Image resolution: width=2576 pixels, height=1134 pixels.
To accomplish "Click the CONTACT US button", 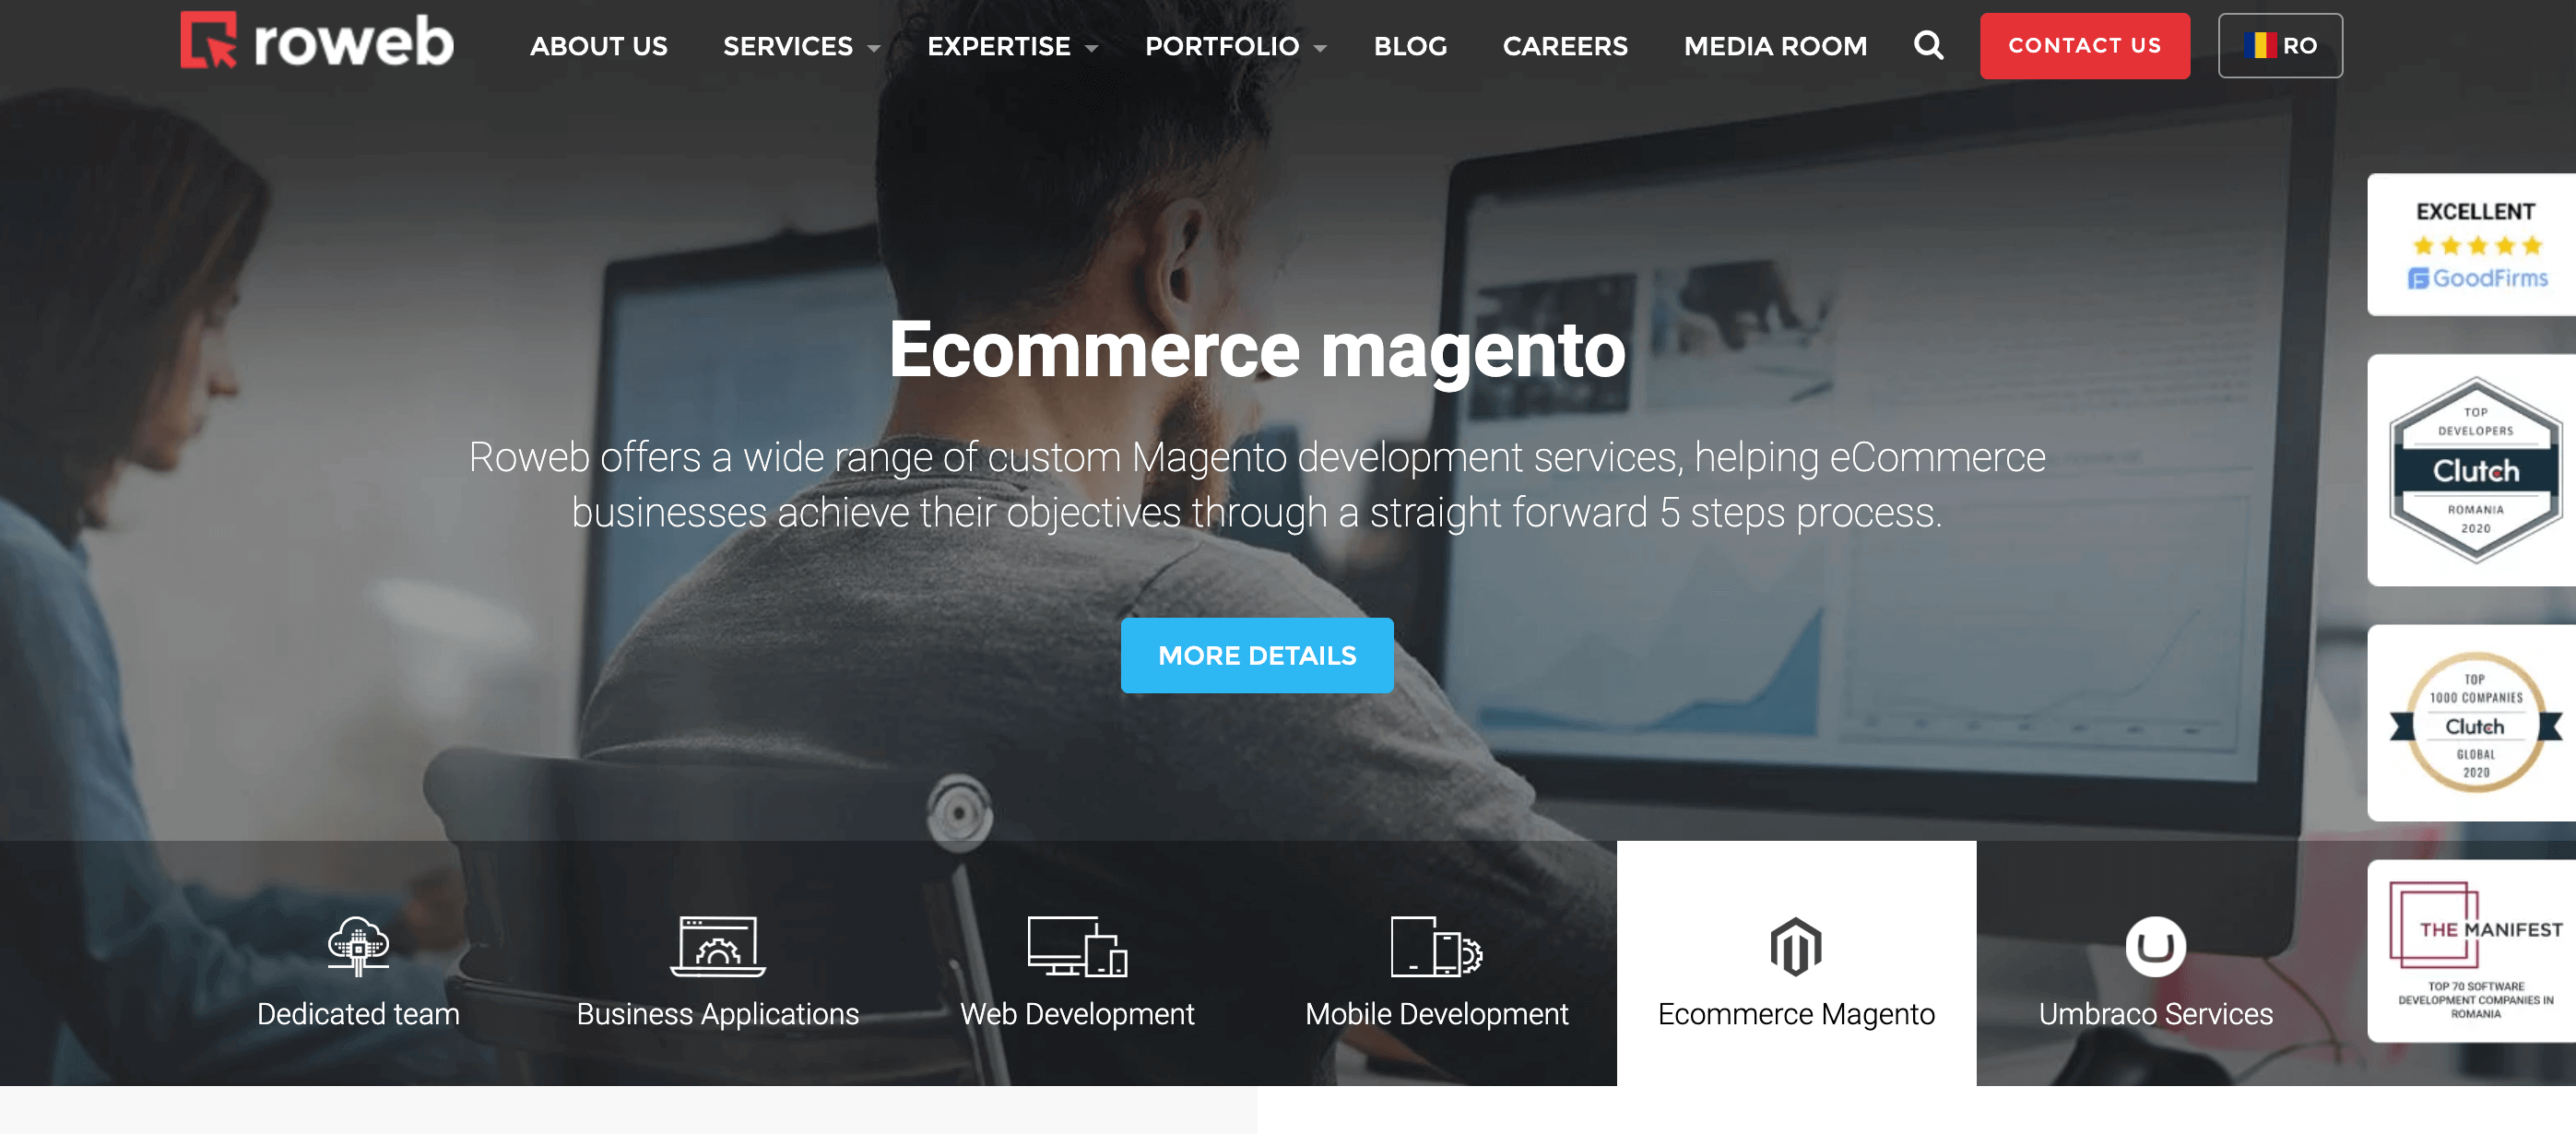I will click(2085, 44).
